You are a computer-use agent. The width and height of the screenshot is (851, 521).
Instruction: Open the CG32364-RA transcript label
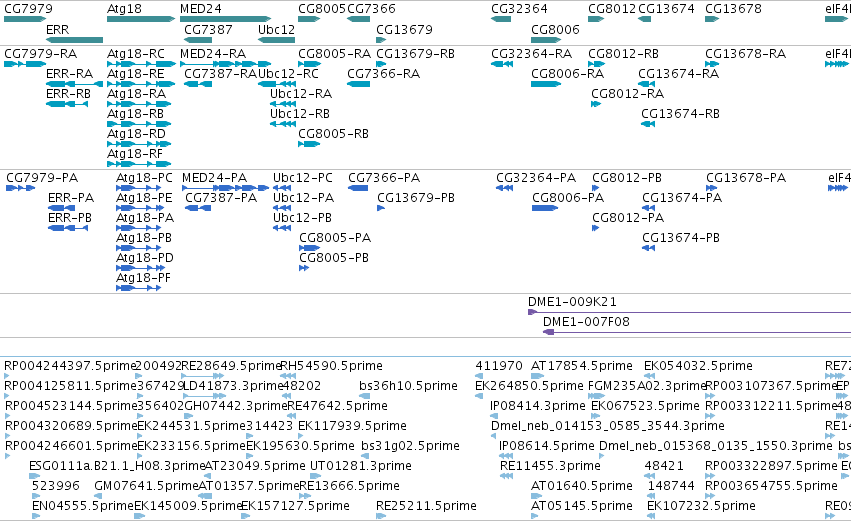click(532, 54)
